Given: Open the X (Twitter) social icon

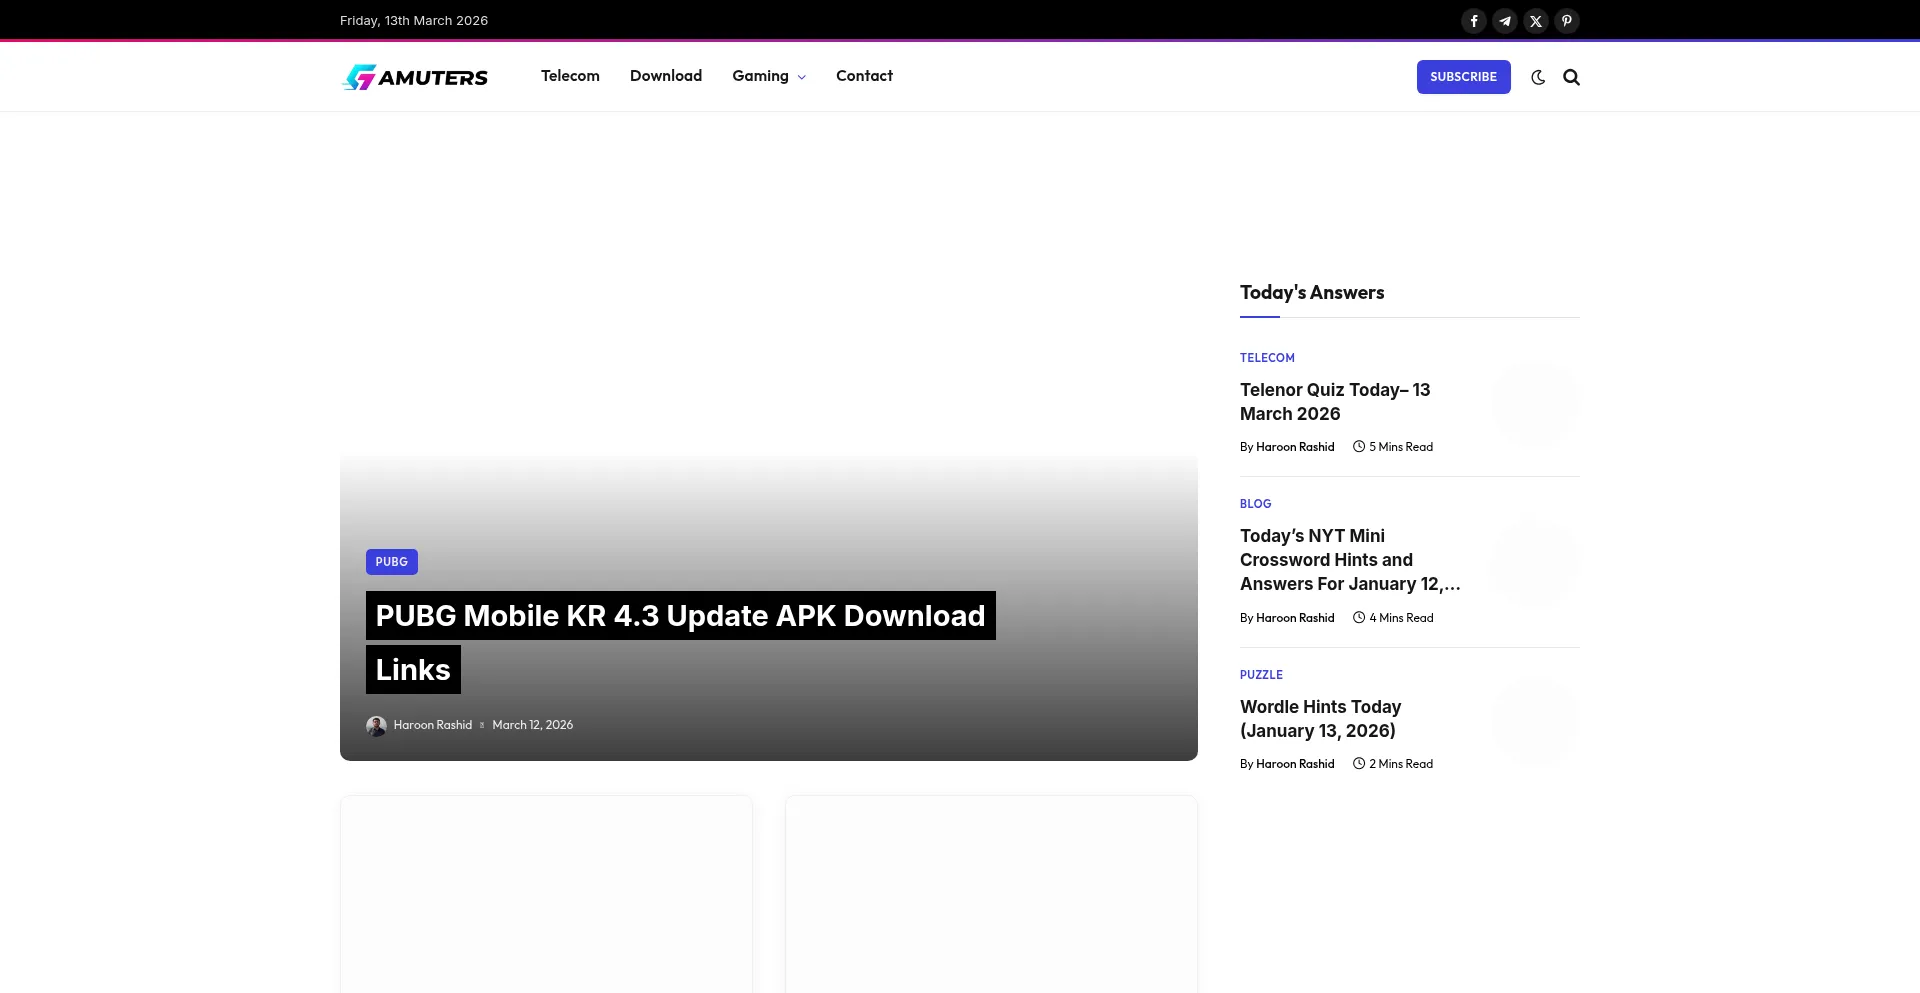Looking at the screenshot, I should [1536, 21].
